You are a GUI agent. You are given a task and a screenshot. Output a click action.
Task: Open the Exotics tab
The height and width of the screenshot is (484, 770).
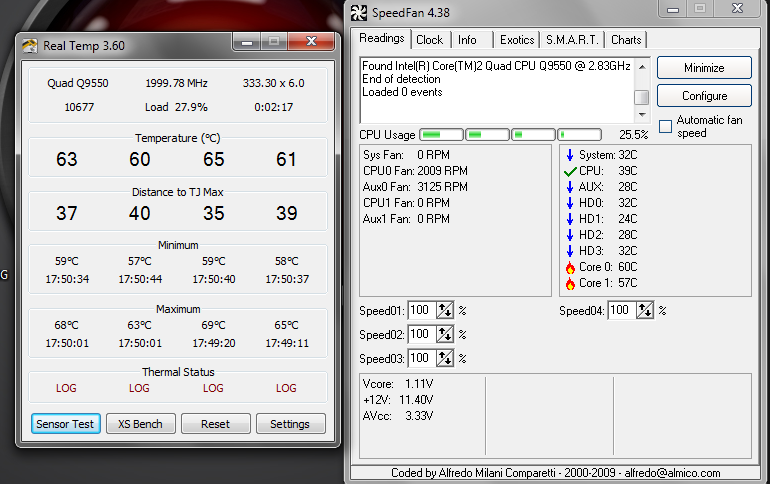point(517,40)
